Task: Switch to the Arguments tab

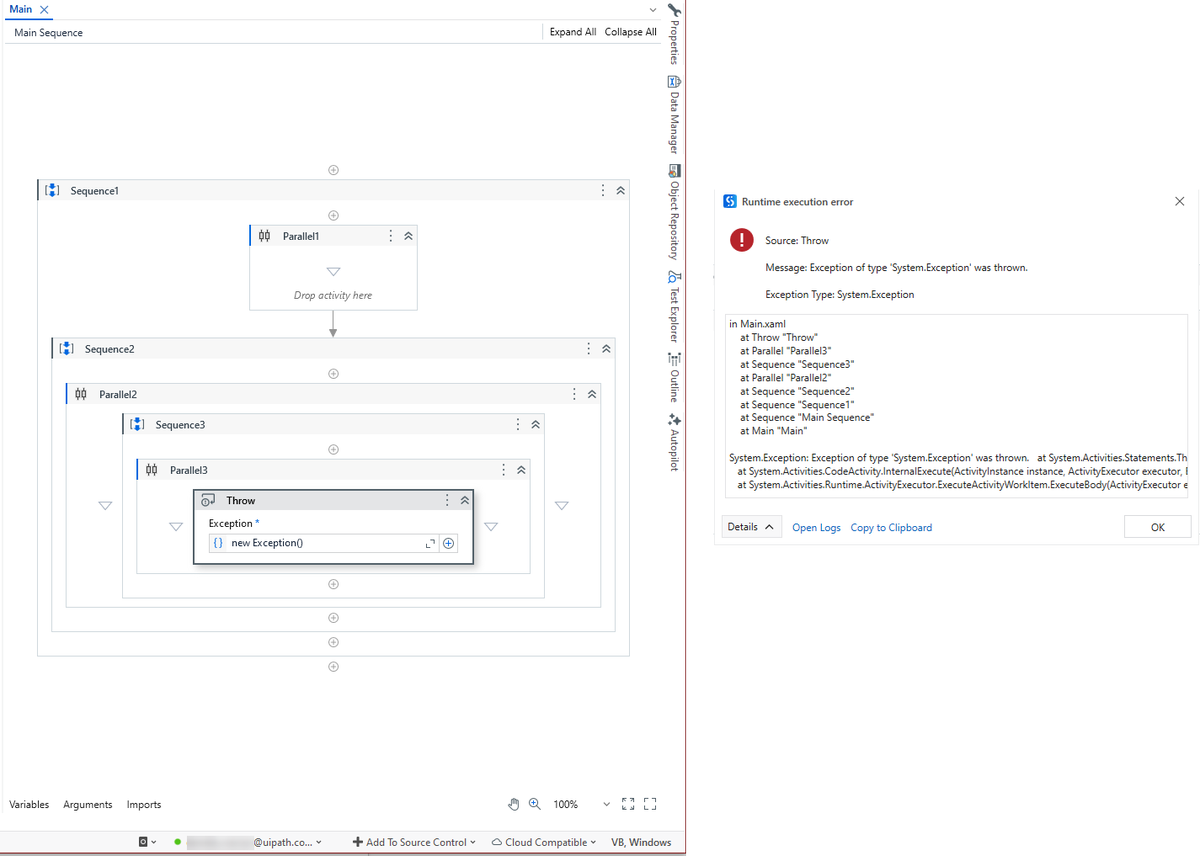Action: tap(87, 804)
